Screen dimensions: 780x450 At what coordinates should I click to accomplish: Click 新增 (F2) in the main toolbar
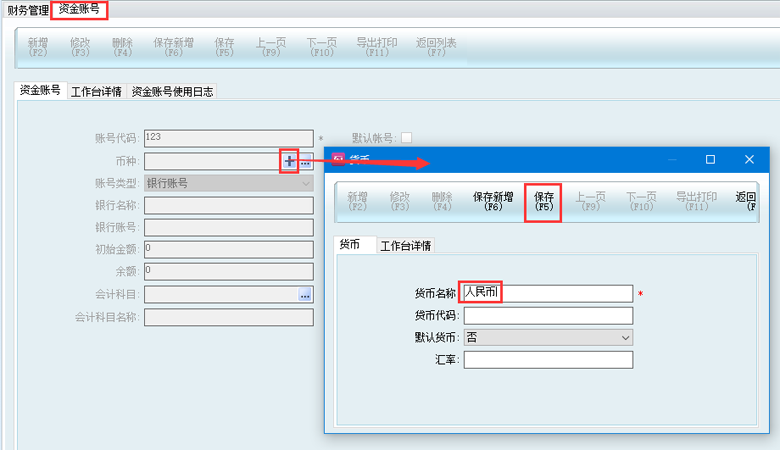click(38, 48)
